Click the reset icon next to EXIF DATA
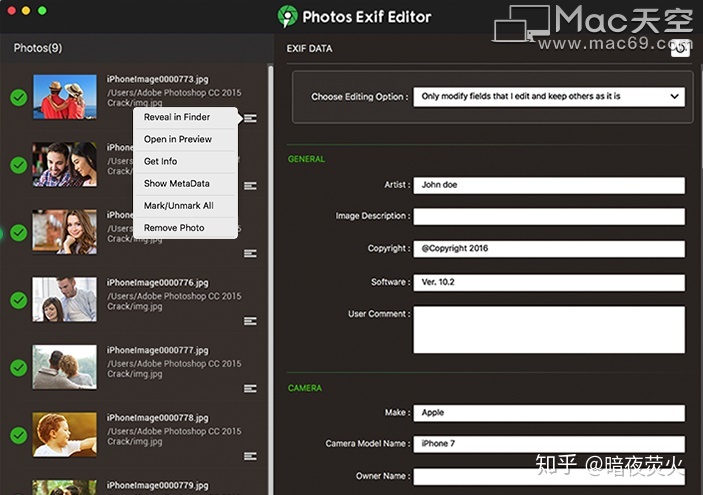Viewport: 703px width, 495px height. click(x=680, y=48)
